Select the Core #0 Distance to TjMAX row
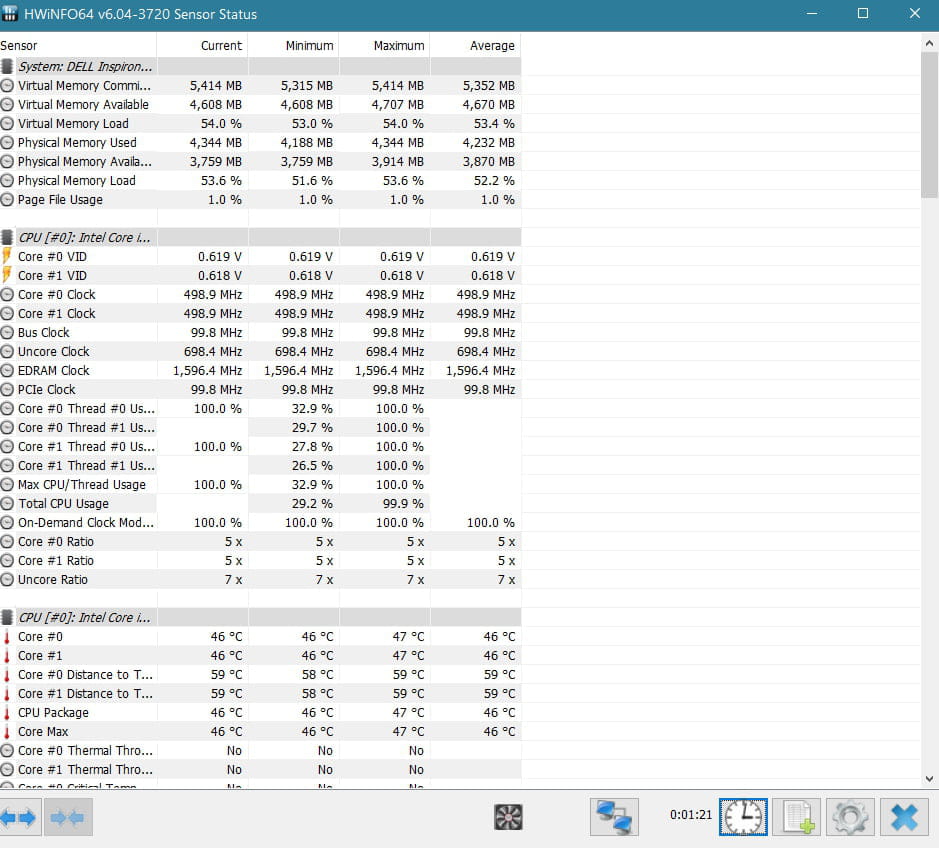 (x=261, y=675)
